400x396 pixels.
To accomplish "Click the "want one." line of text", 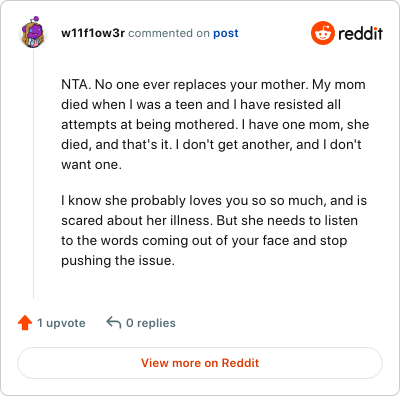I will 91,165.
